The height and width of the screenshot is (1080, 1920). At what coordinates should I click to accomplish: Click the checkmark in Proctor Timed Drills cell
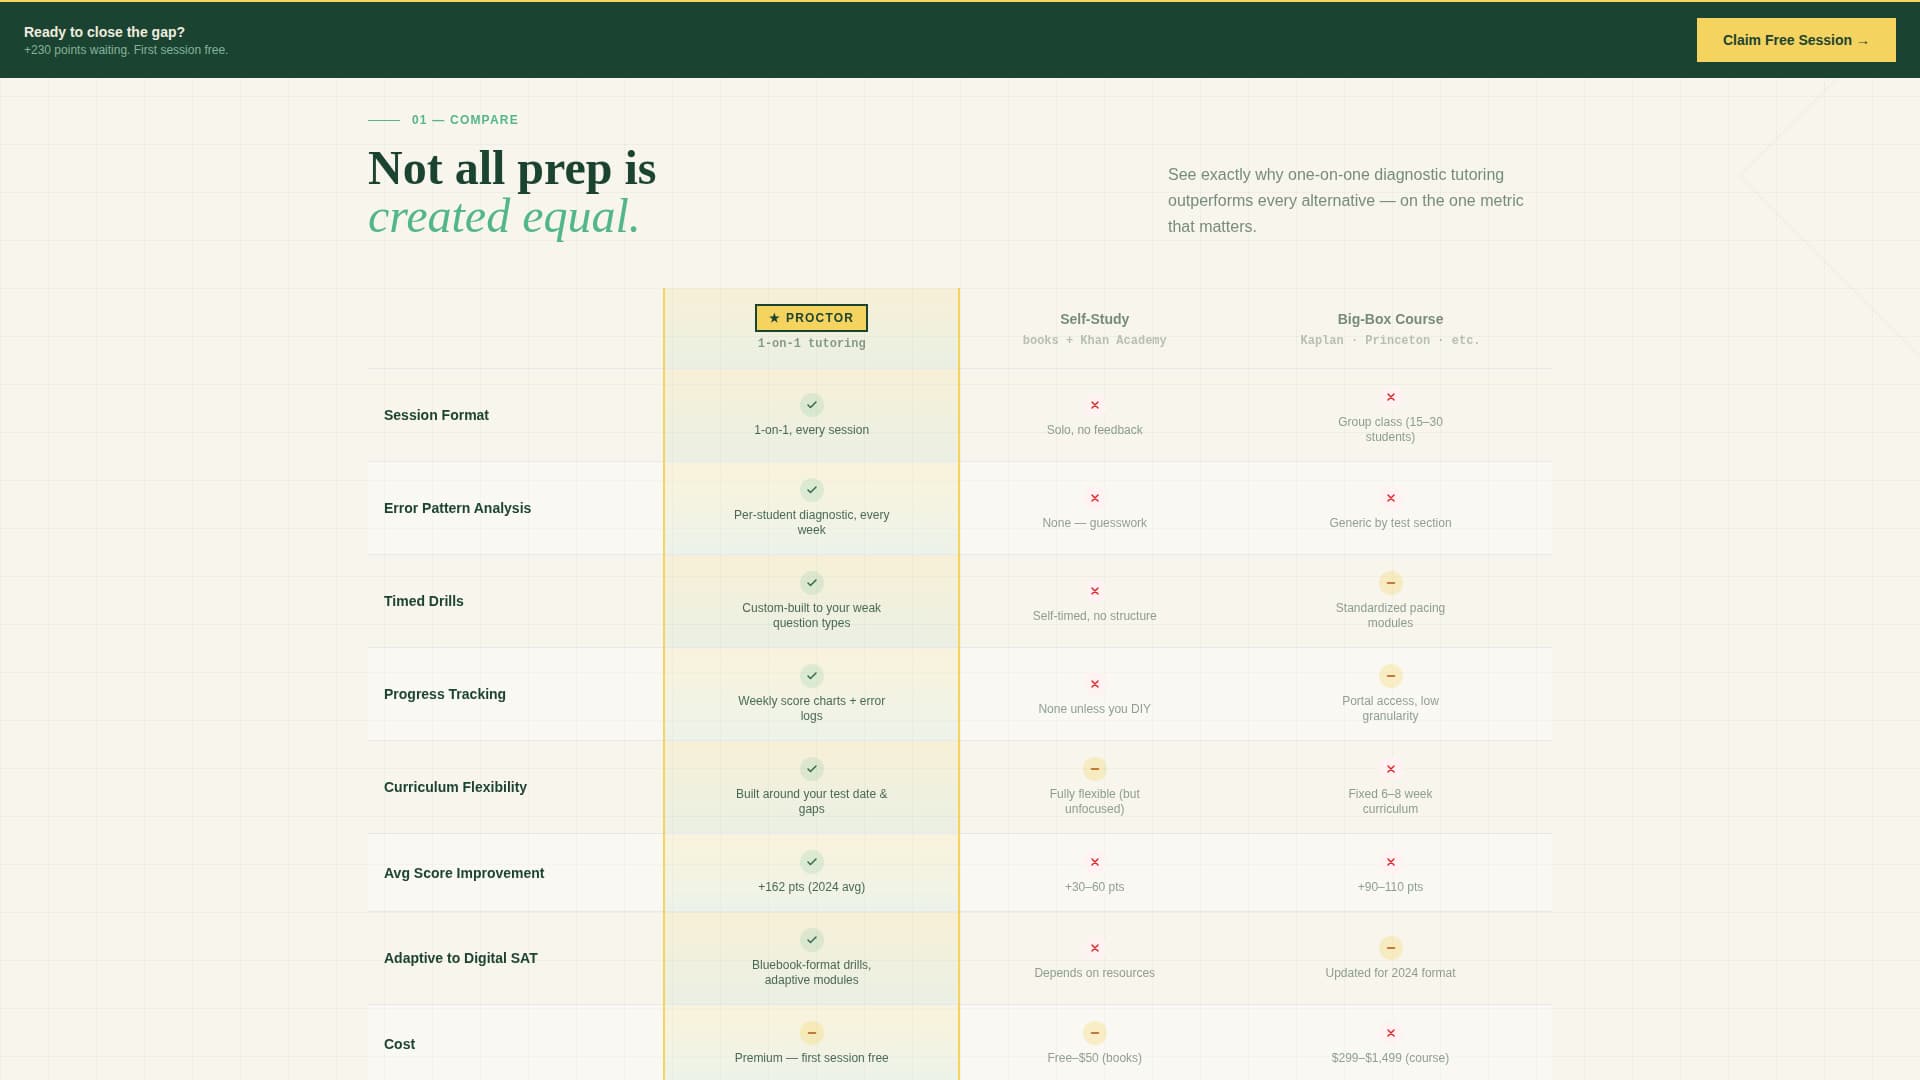[812, 583]
